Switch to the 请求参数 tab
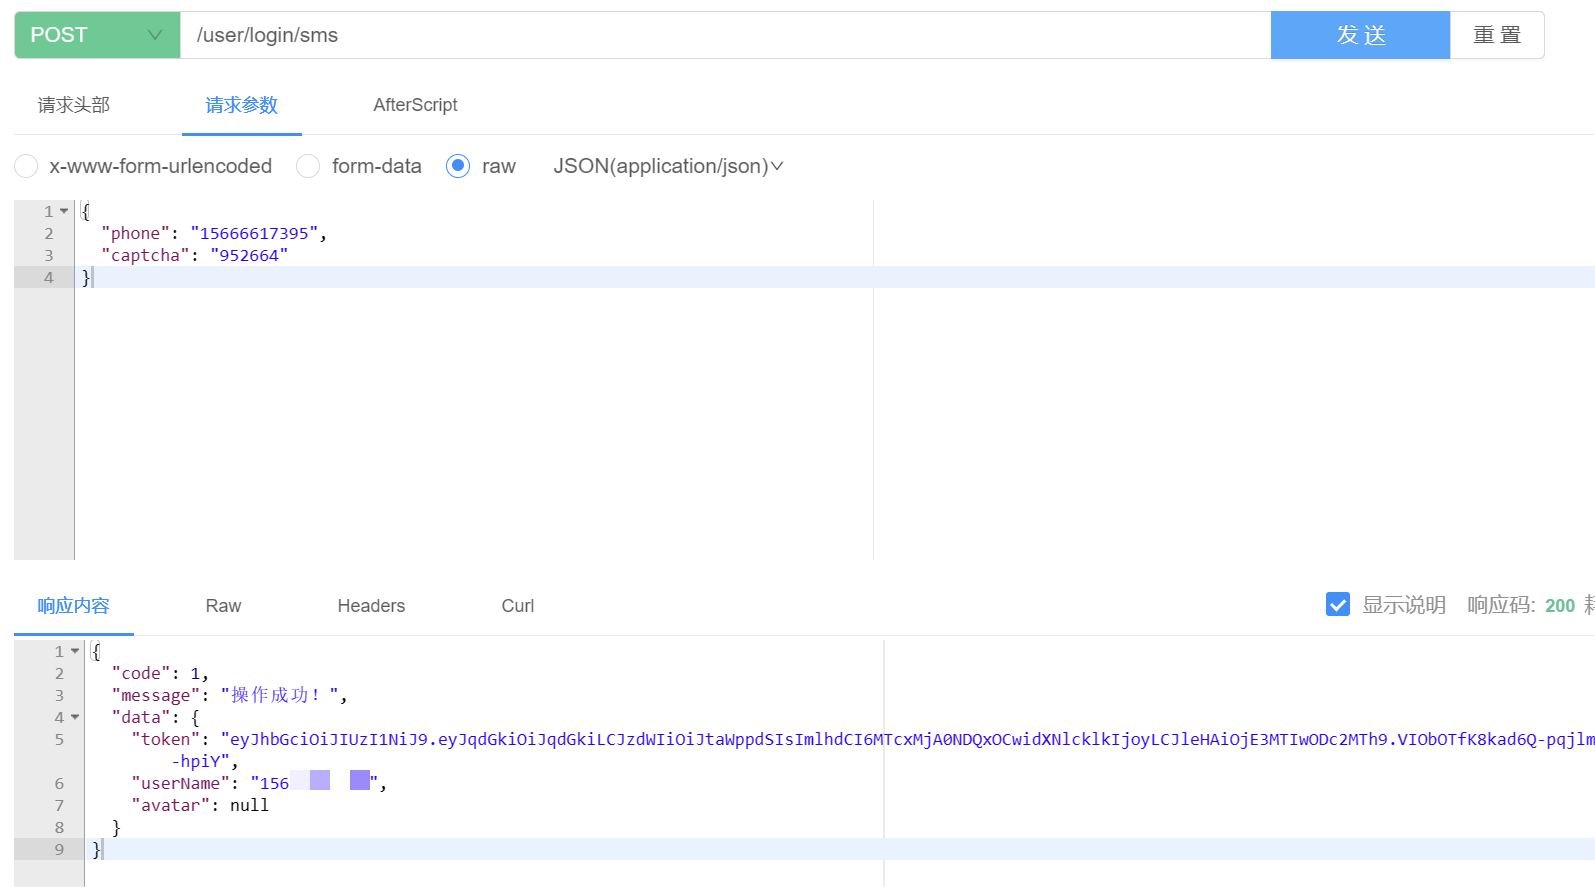The width and height of the screenshot is (1595, 887). coord(242,105)
